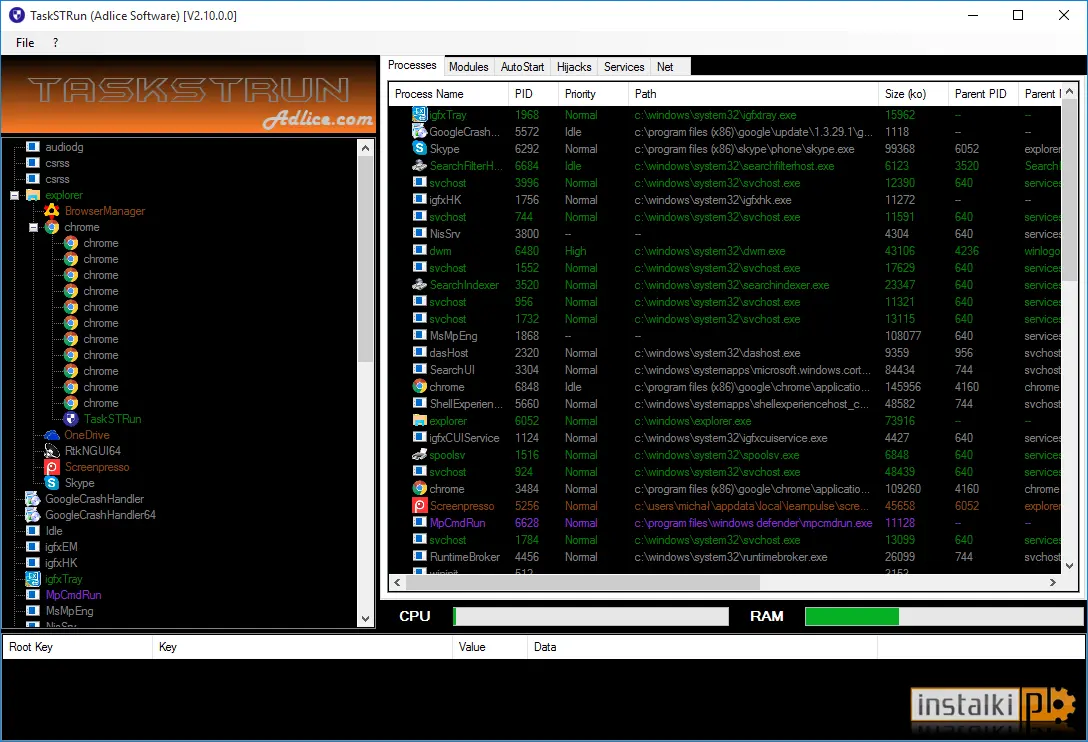This screenshot has height=742, width=1088.
Task: Select MsMpEng in the process tree
Action: (x=69, y=611)
